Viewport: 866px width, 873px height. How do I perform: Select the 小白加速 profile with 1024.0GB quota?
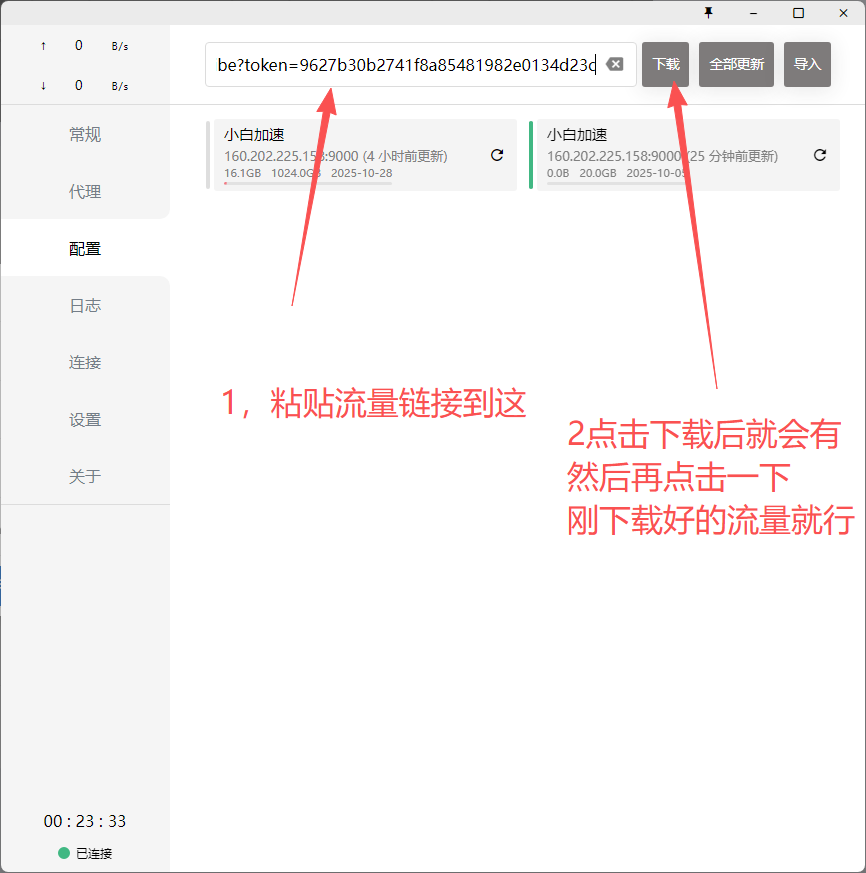[340, 137]
